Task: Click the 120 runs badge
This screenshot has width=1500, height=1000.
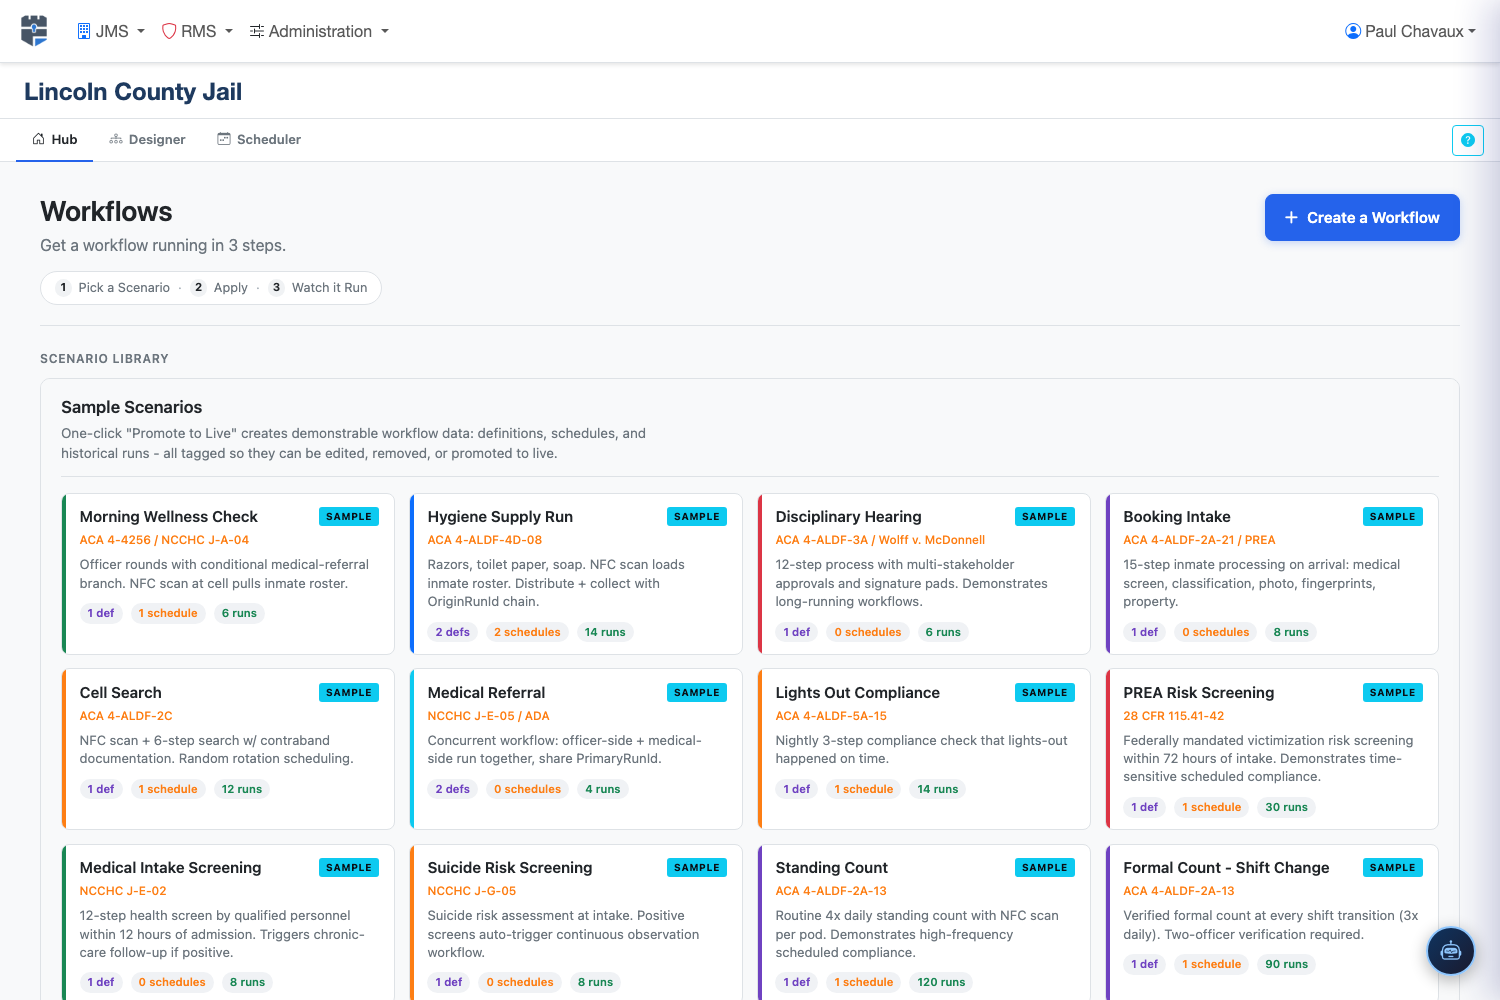Action: tap(941, 982)
